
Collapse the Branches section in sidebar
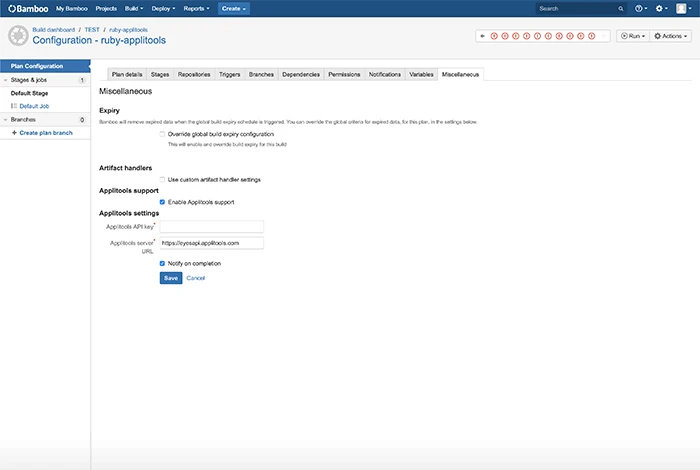(6, 120)
